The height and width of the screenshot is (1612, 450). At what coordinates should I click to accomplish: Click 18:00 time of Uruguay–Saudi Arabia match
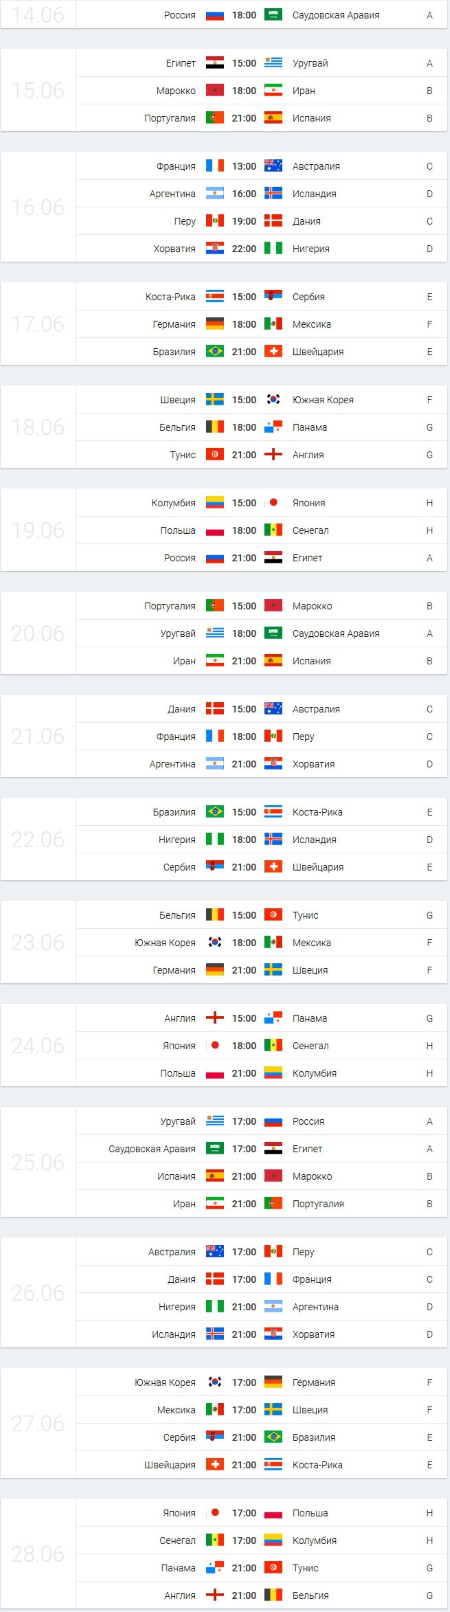point(244,634)
